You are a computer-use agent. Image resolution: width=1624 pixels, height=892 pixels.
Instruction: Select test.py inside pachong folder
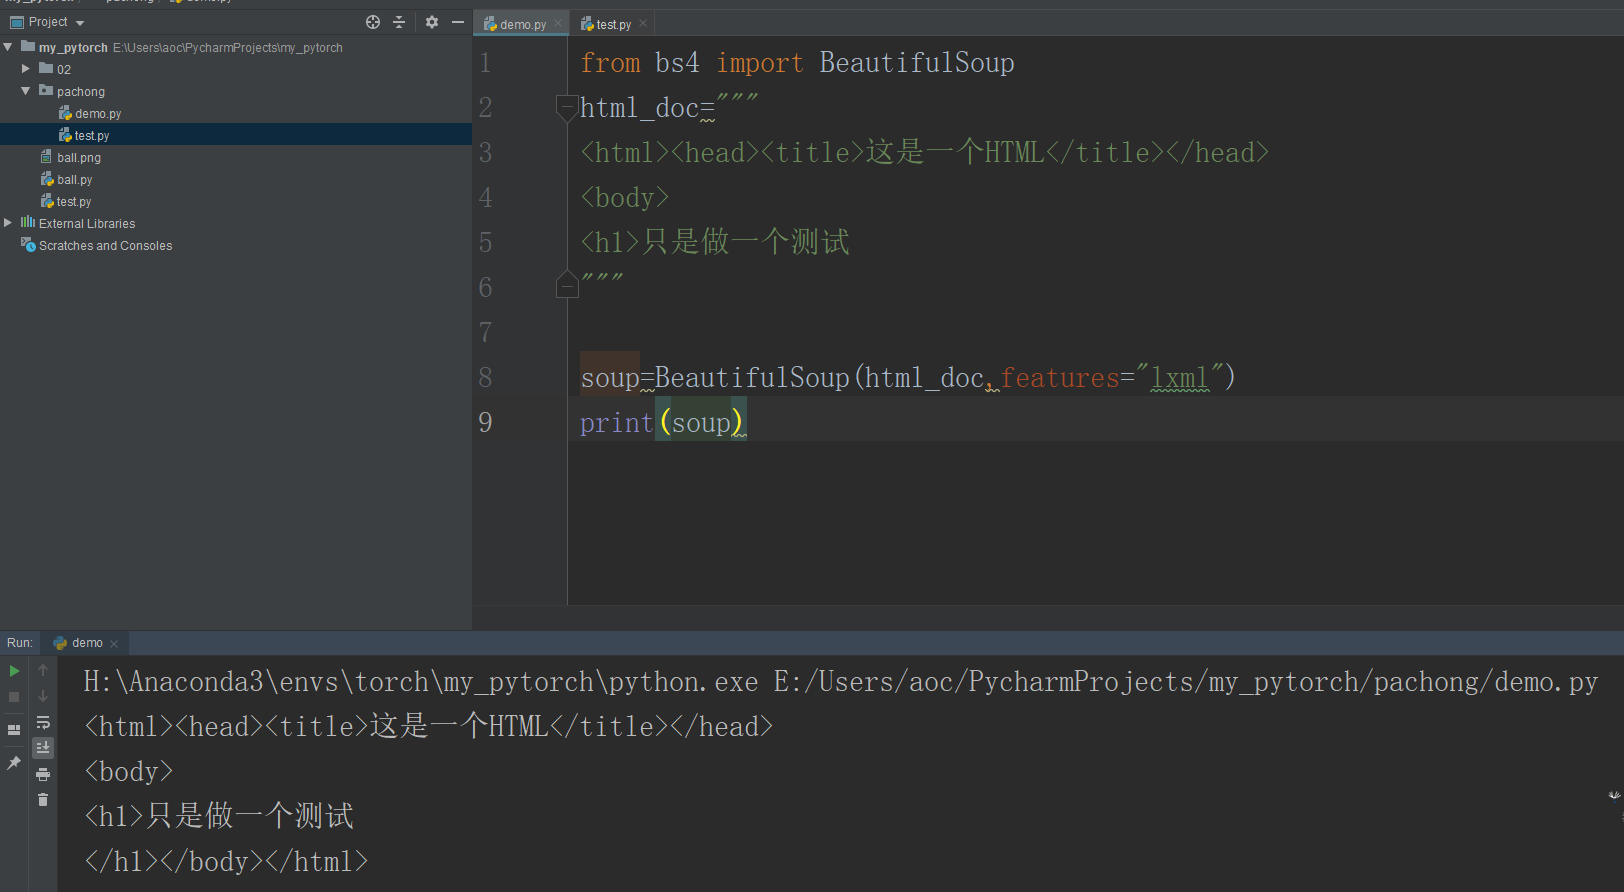(x=92, y=136)
